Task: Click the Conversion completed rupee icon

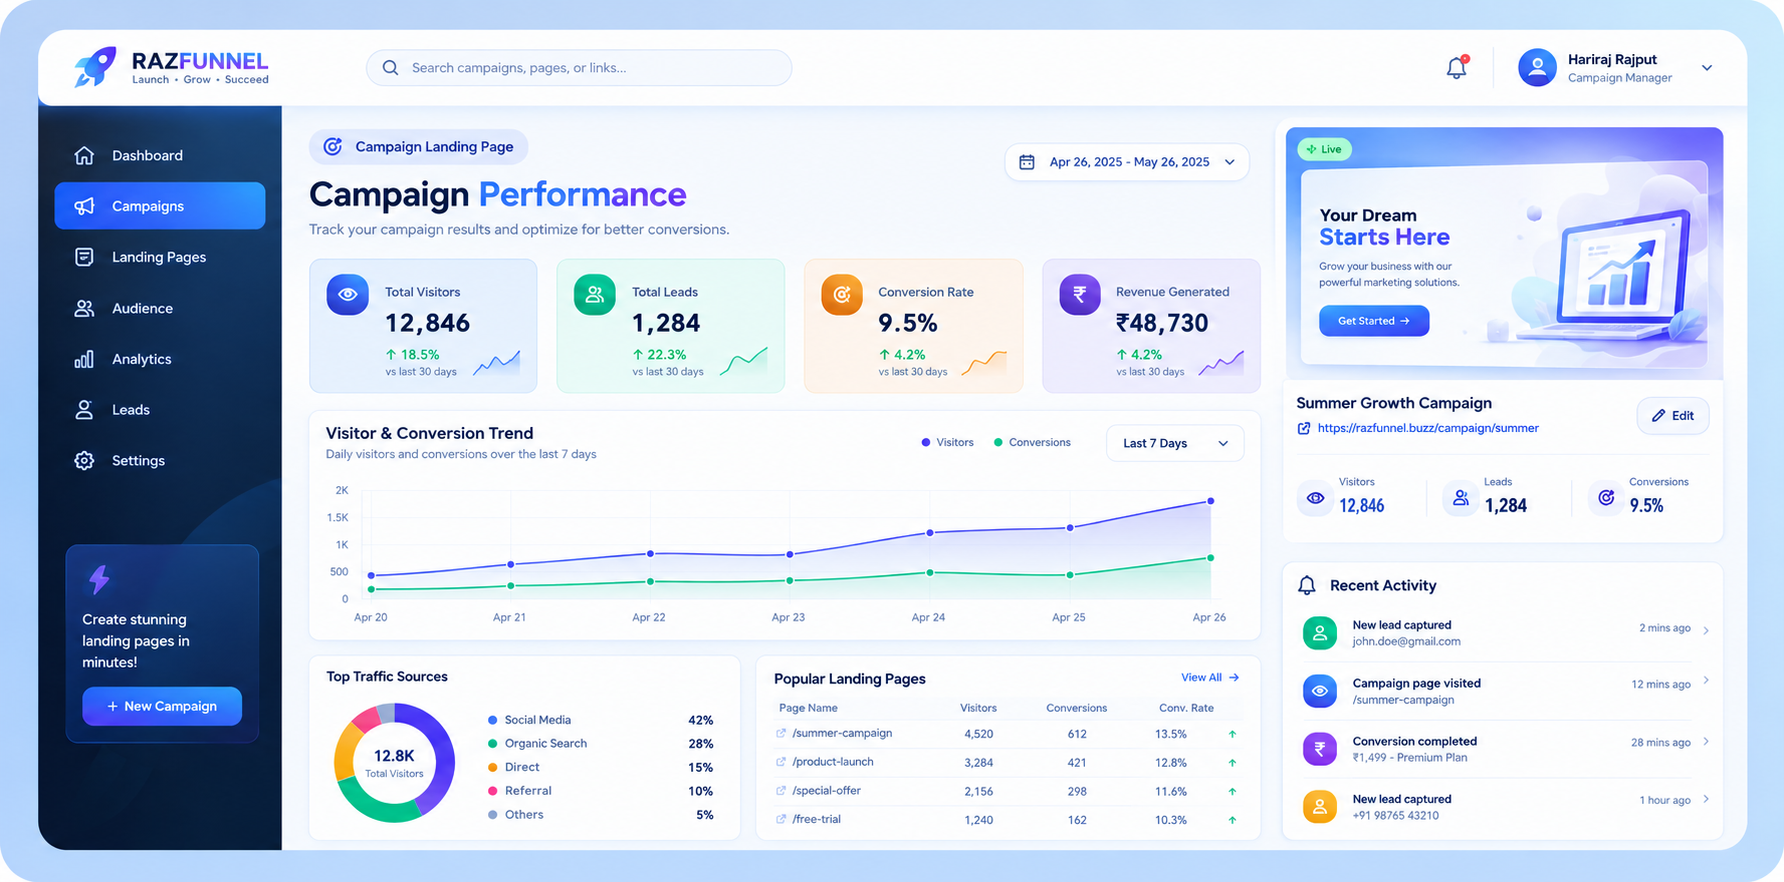Action: click(x=1320, y=749)
